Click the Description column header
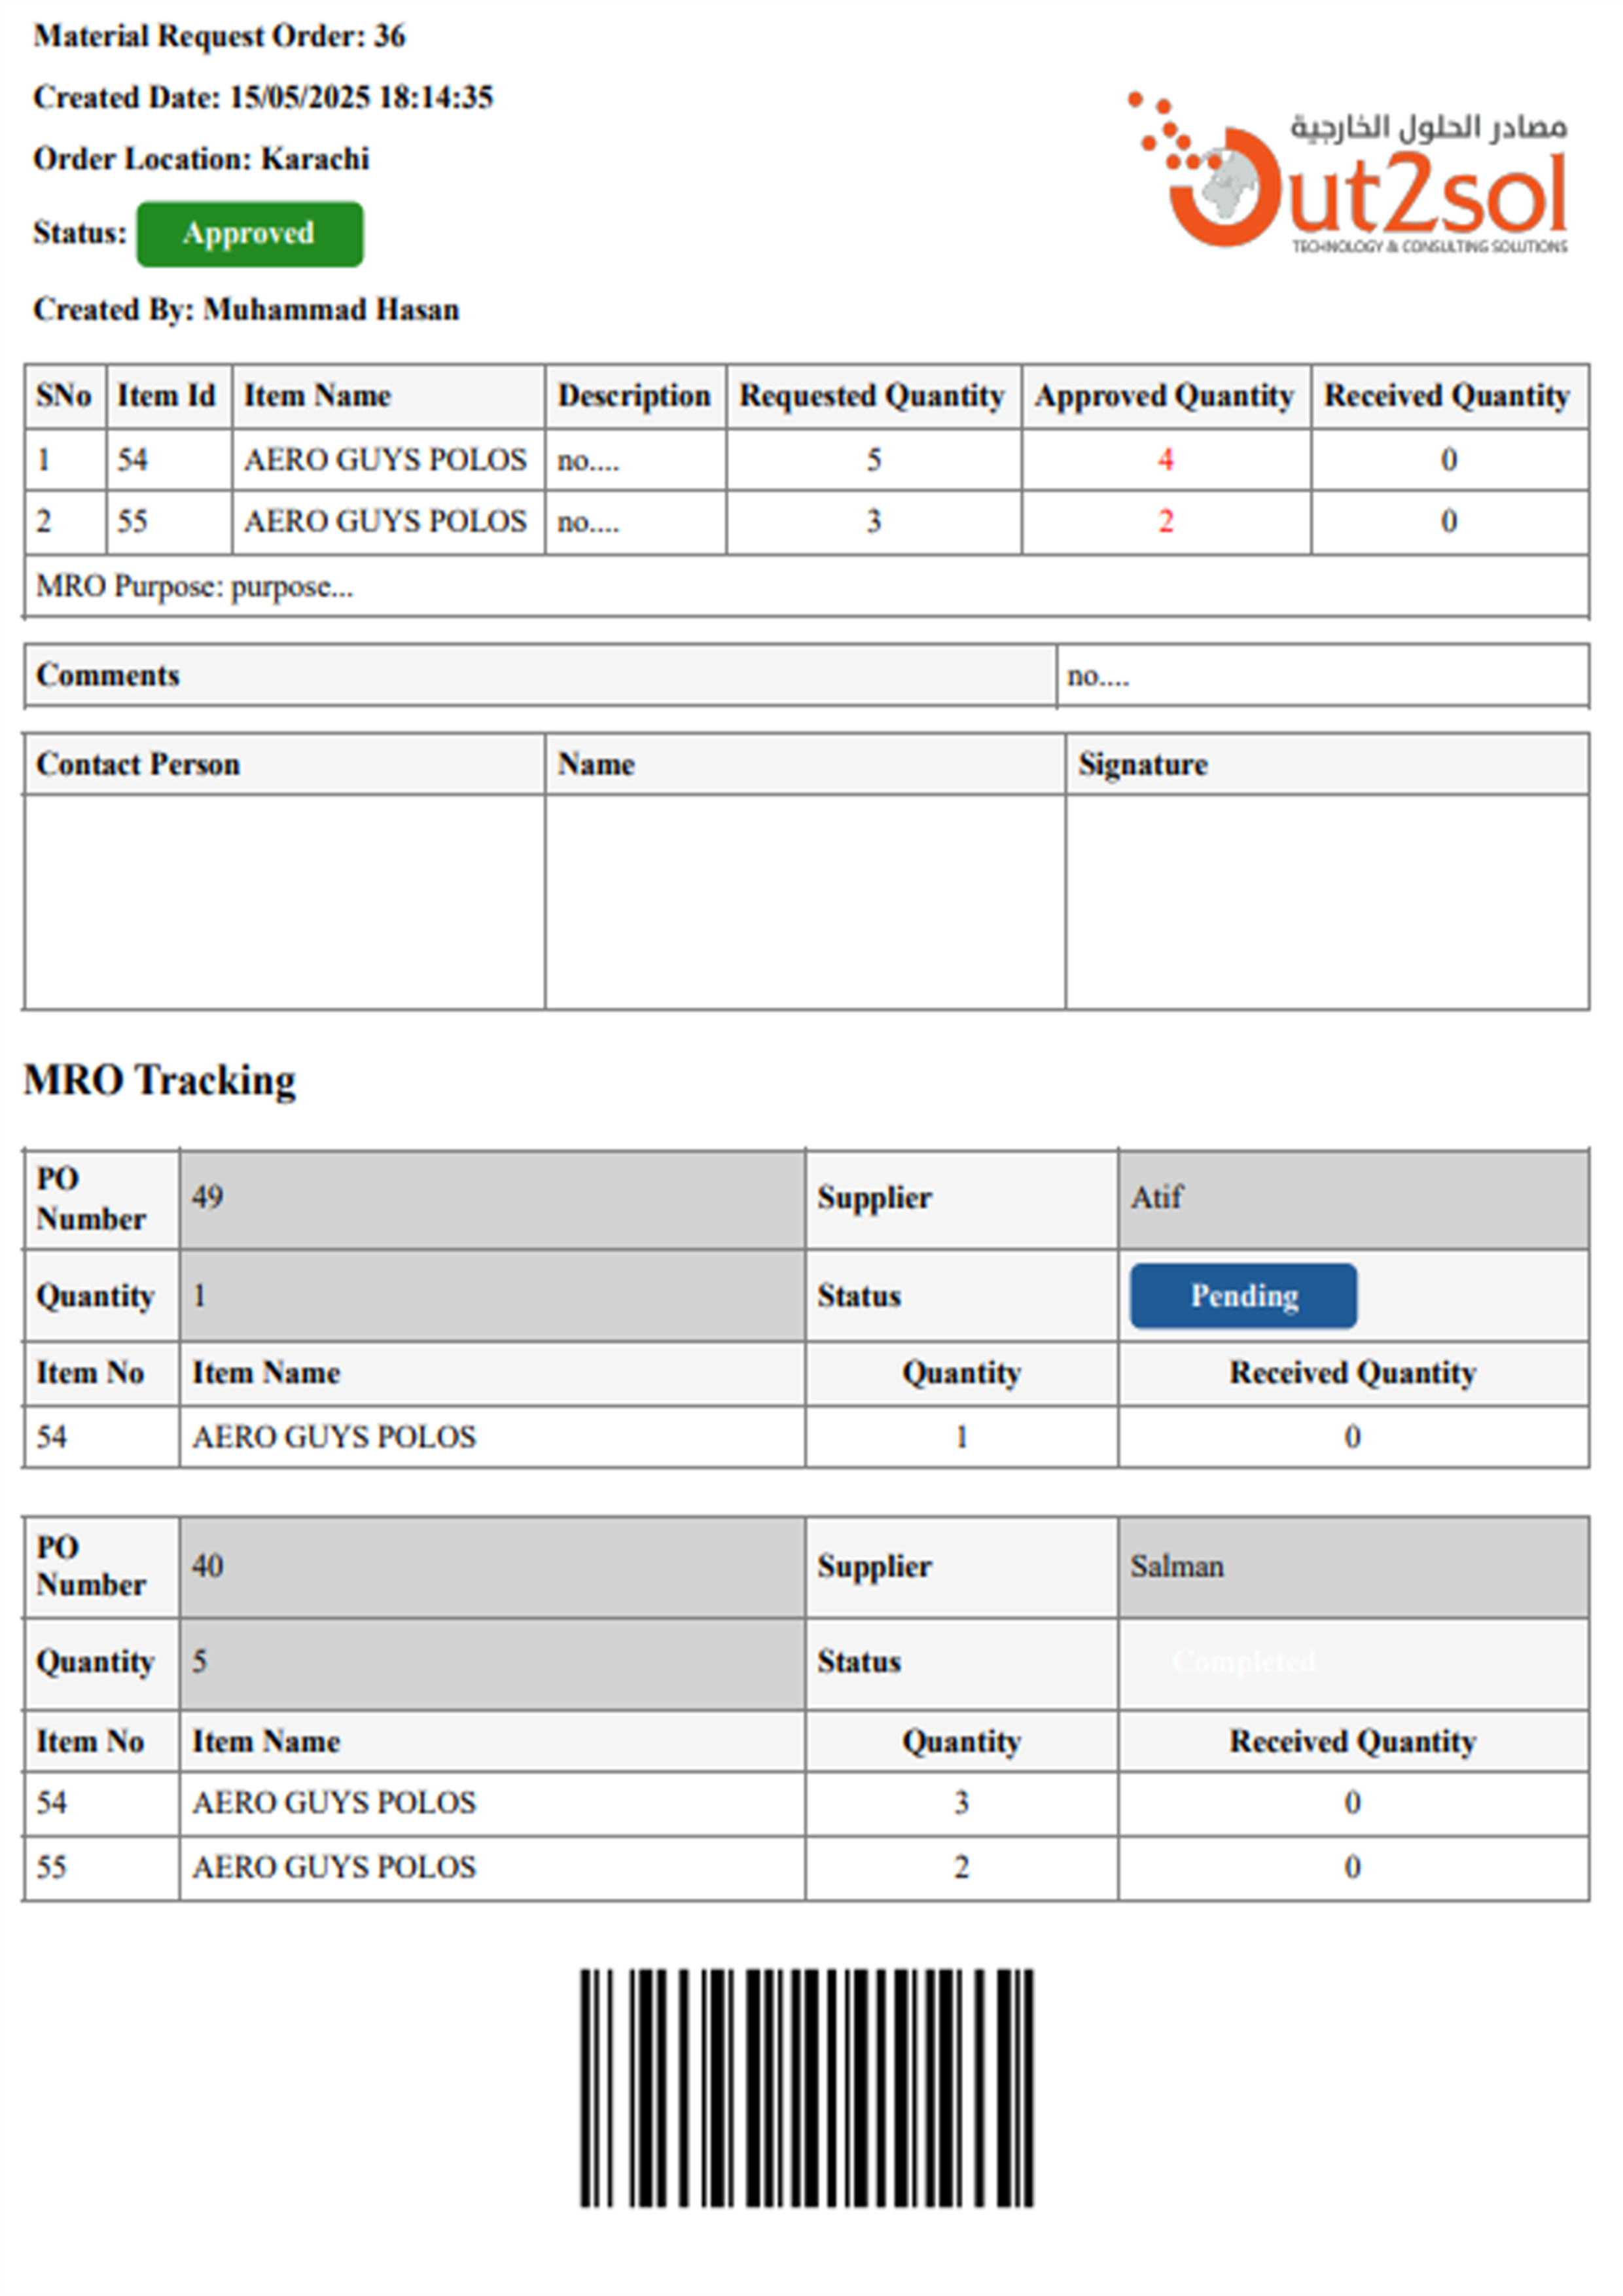The image size is (1623, 2296). [x=635, y=396]
